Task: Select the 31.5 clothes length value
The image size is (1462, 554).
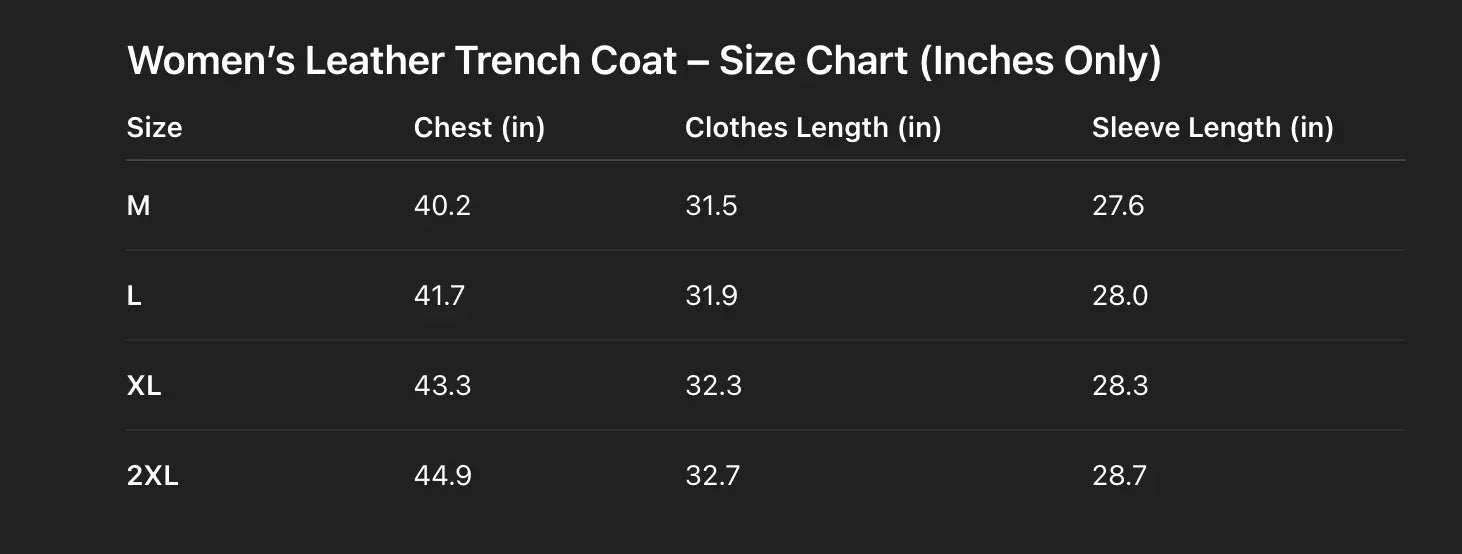Action: 711,206
